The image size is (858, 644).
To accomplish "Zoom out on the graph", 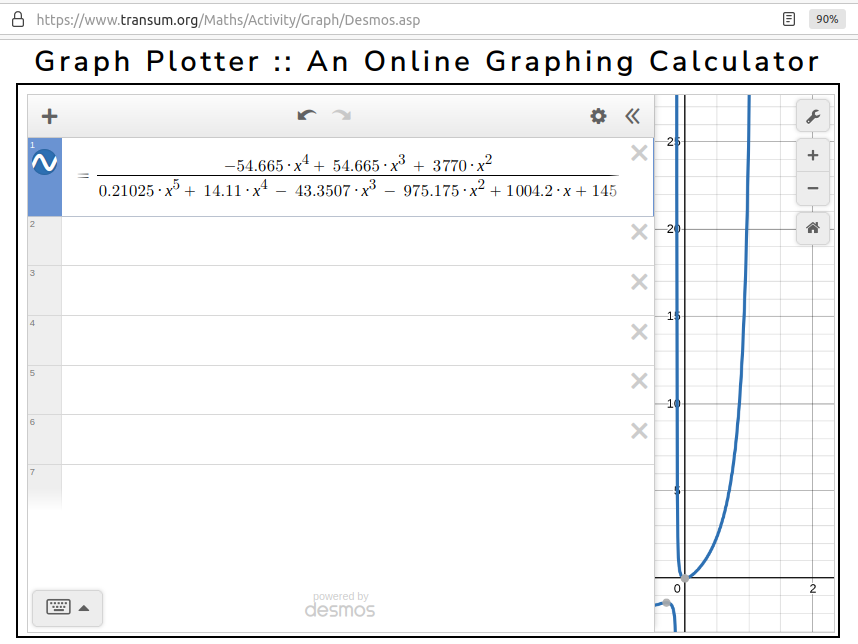I will click(813, 188).
